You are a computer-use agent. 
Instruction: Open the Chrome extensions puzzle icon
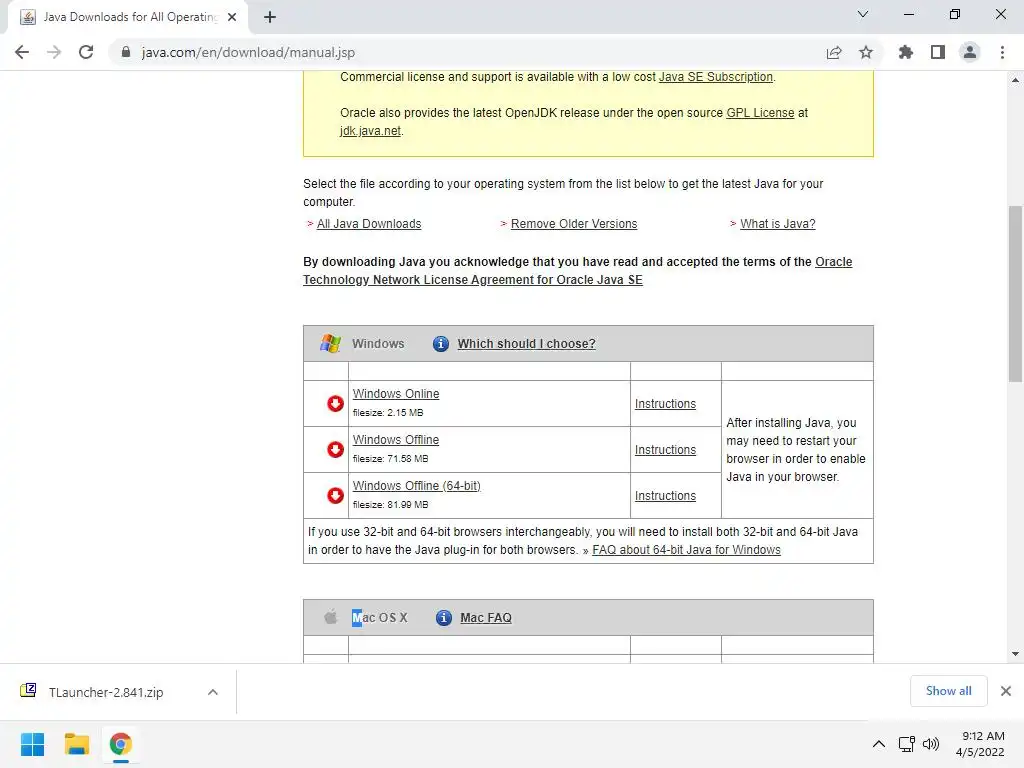(x=906, y=52)
